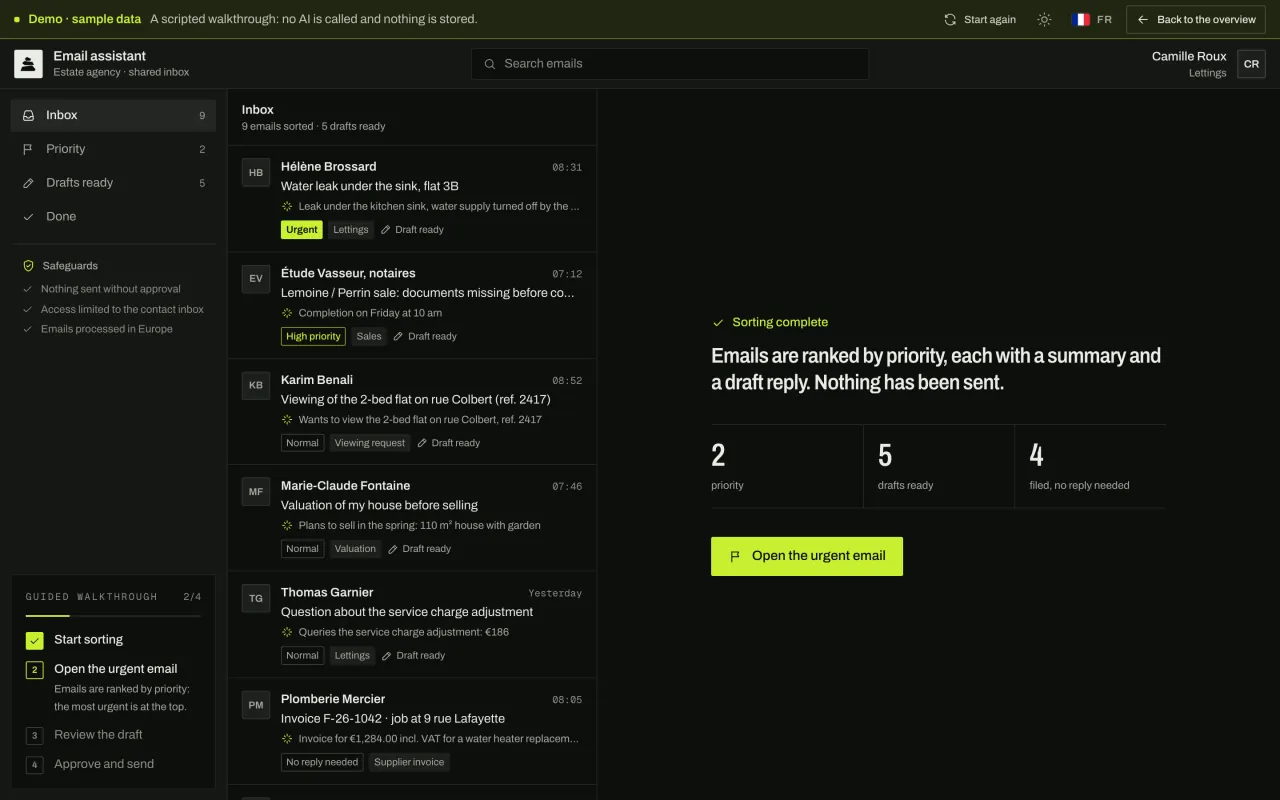Click the Search emails input field

670,64
